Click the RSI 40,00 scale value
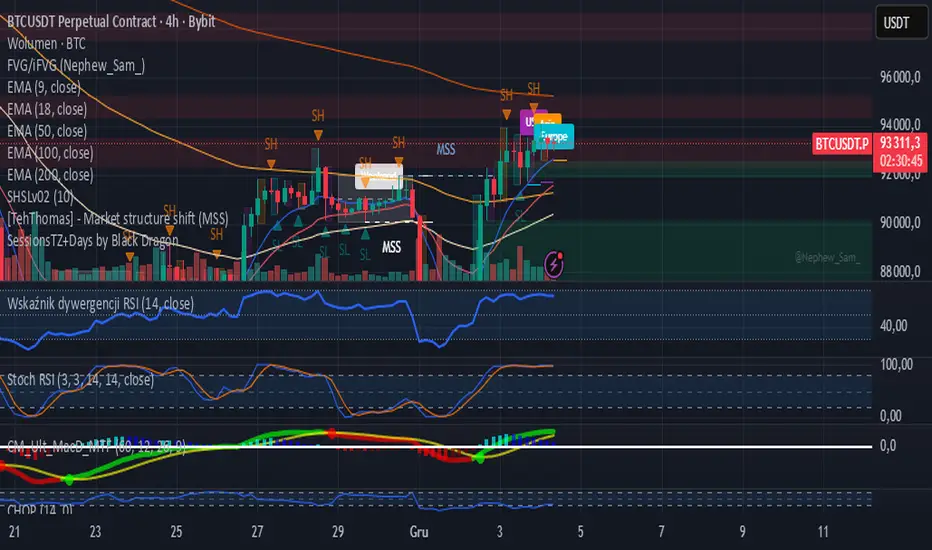The image size is (932, 550). coord(893,326)
